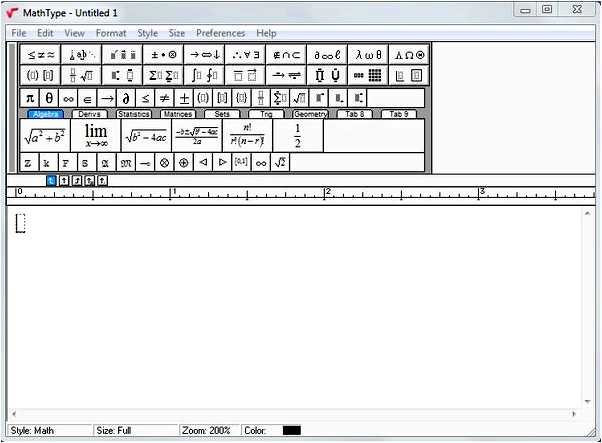Viewport: 602px width, 443px height.
Task: Insert the plus-minus symbol (±)
Action: 184,98
